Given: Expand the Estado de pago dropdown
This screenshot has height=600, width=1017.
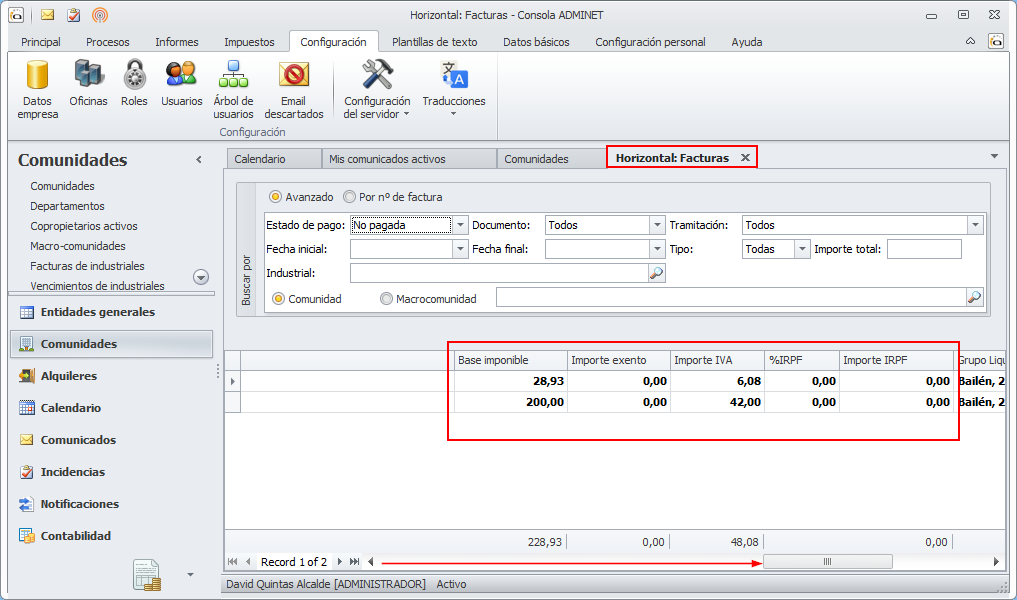Looking at the screenshot, I should [x=460, y=226].
